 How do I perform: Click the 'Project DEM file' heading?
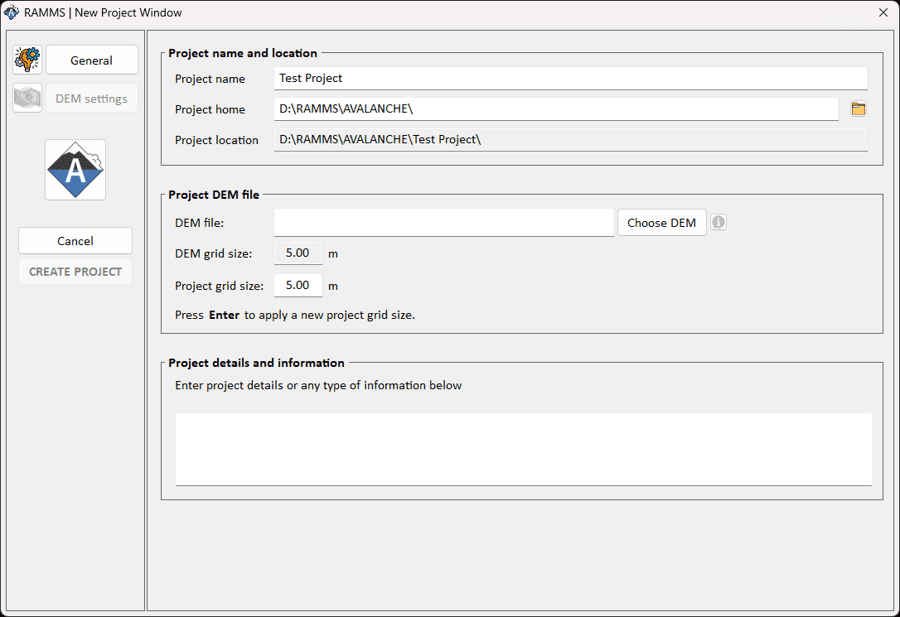(x=214, y=195)
